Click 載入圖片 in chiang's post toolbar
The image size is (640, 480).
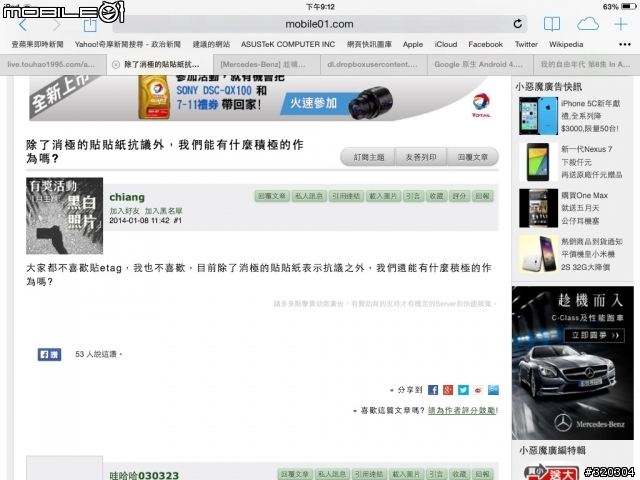[383, 196]
